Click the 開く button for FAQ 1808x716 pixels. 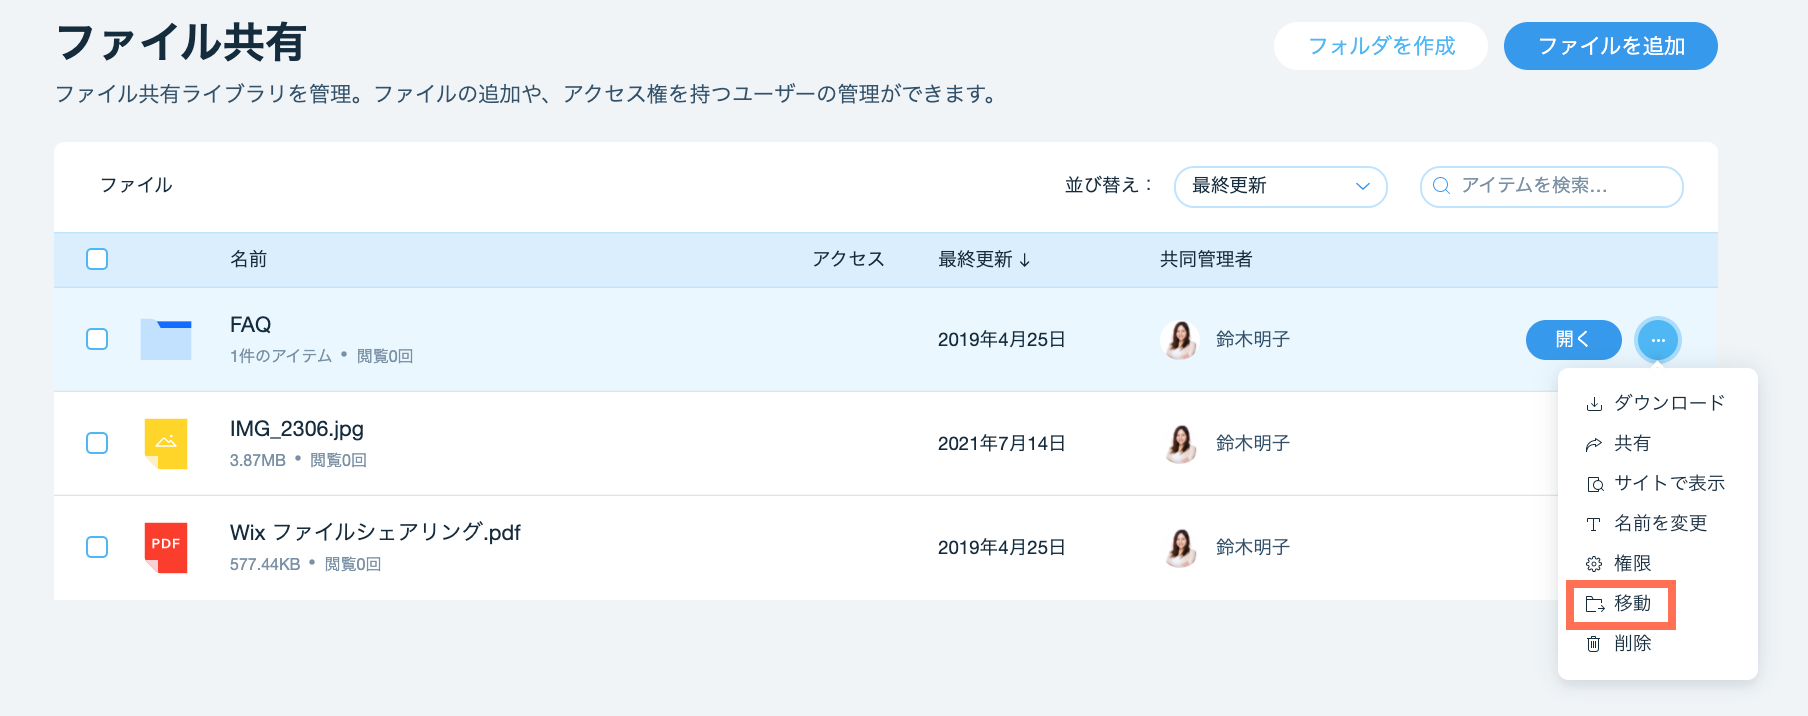coord(1574,340)
